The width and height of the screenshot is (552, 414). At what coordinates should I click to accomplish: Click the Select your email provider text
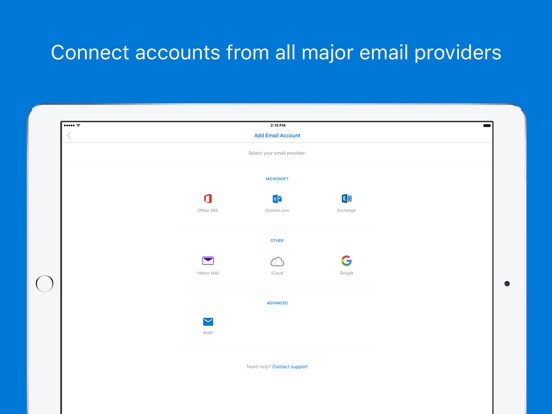pos(277,153)
